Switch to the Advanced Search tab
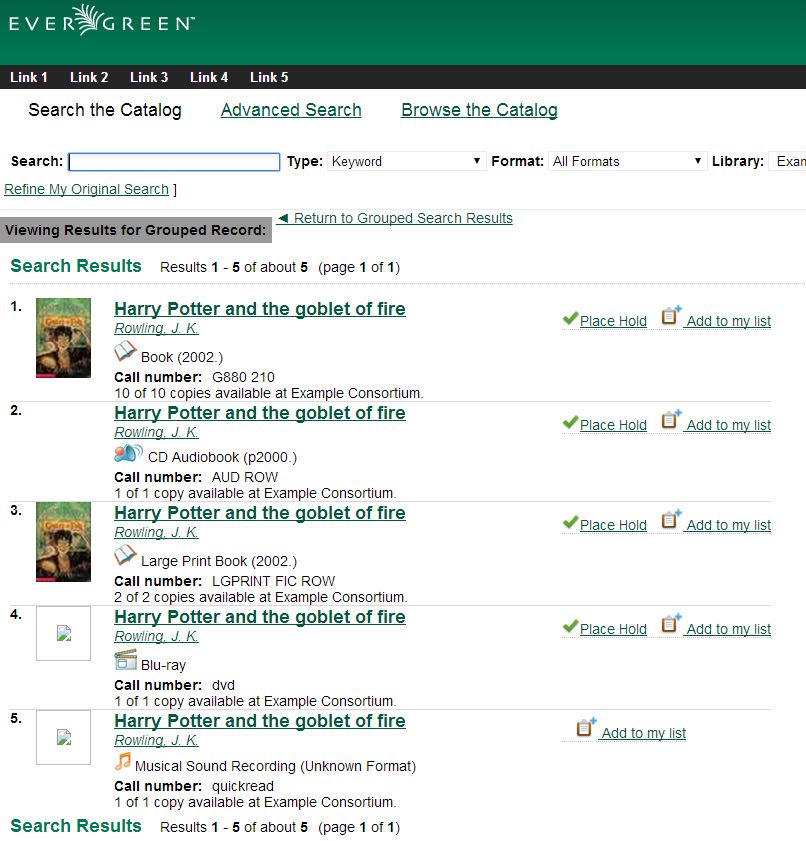806x841 pixels. click(x=290, y=110)
